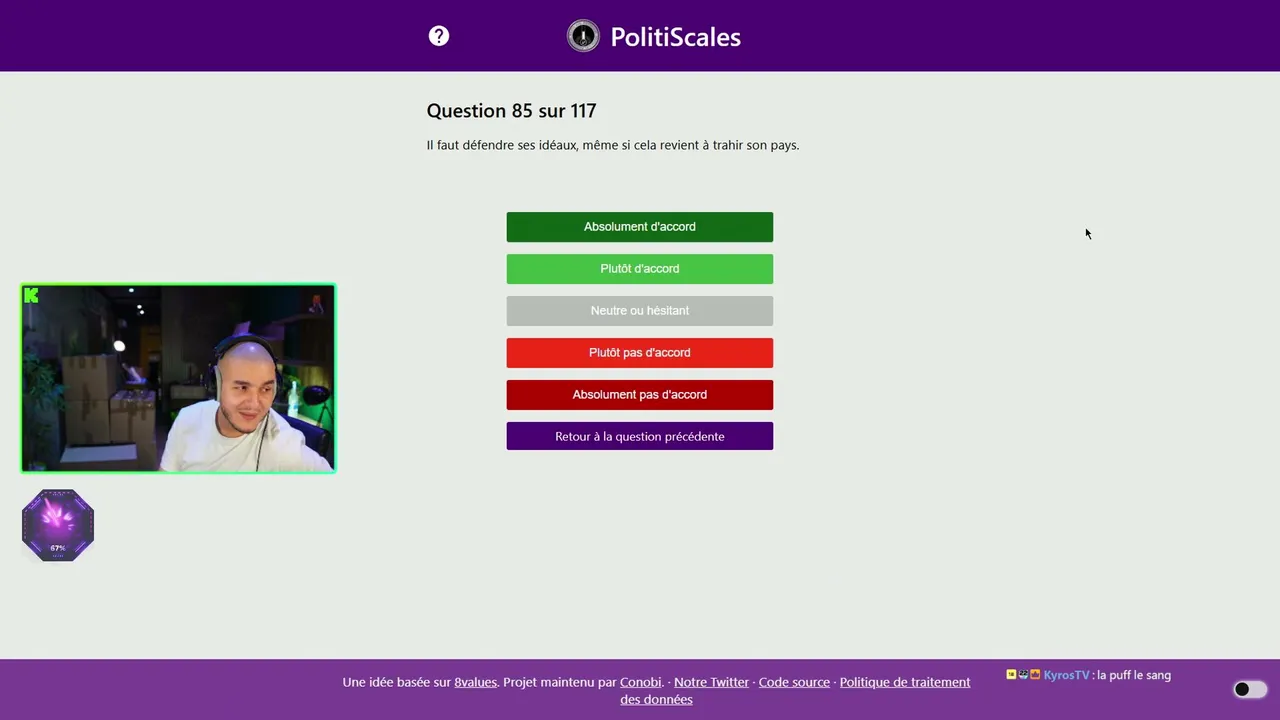This screenshot has width=1280, height=720.
Task: Click the "Question 85 sur 117" heading
Action: tap(511, 111)
